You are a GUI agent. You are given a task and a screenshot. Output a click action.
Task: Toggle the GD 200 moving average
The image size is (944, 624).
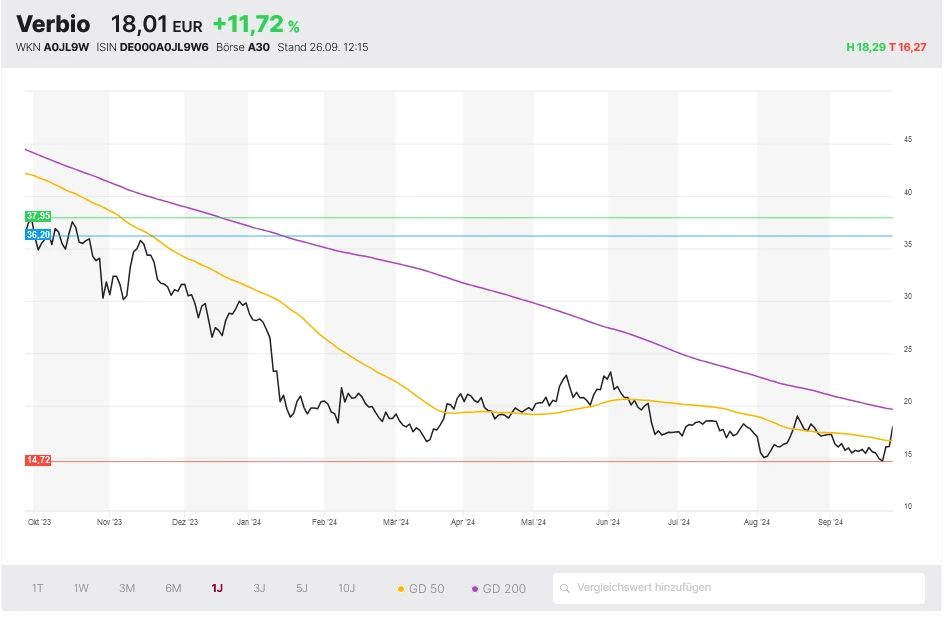point(498,588)
